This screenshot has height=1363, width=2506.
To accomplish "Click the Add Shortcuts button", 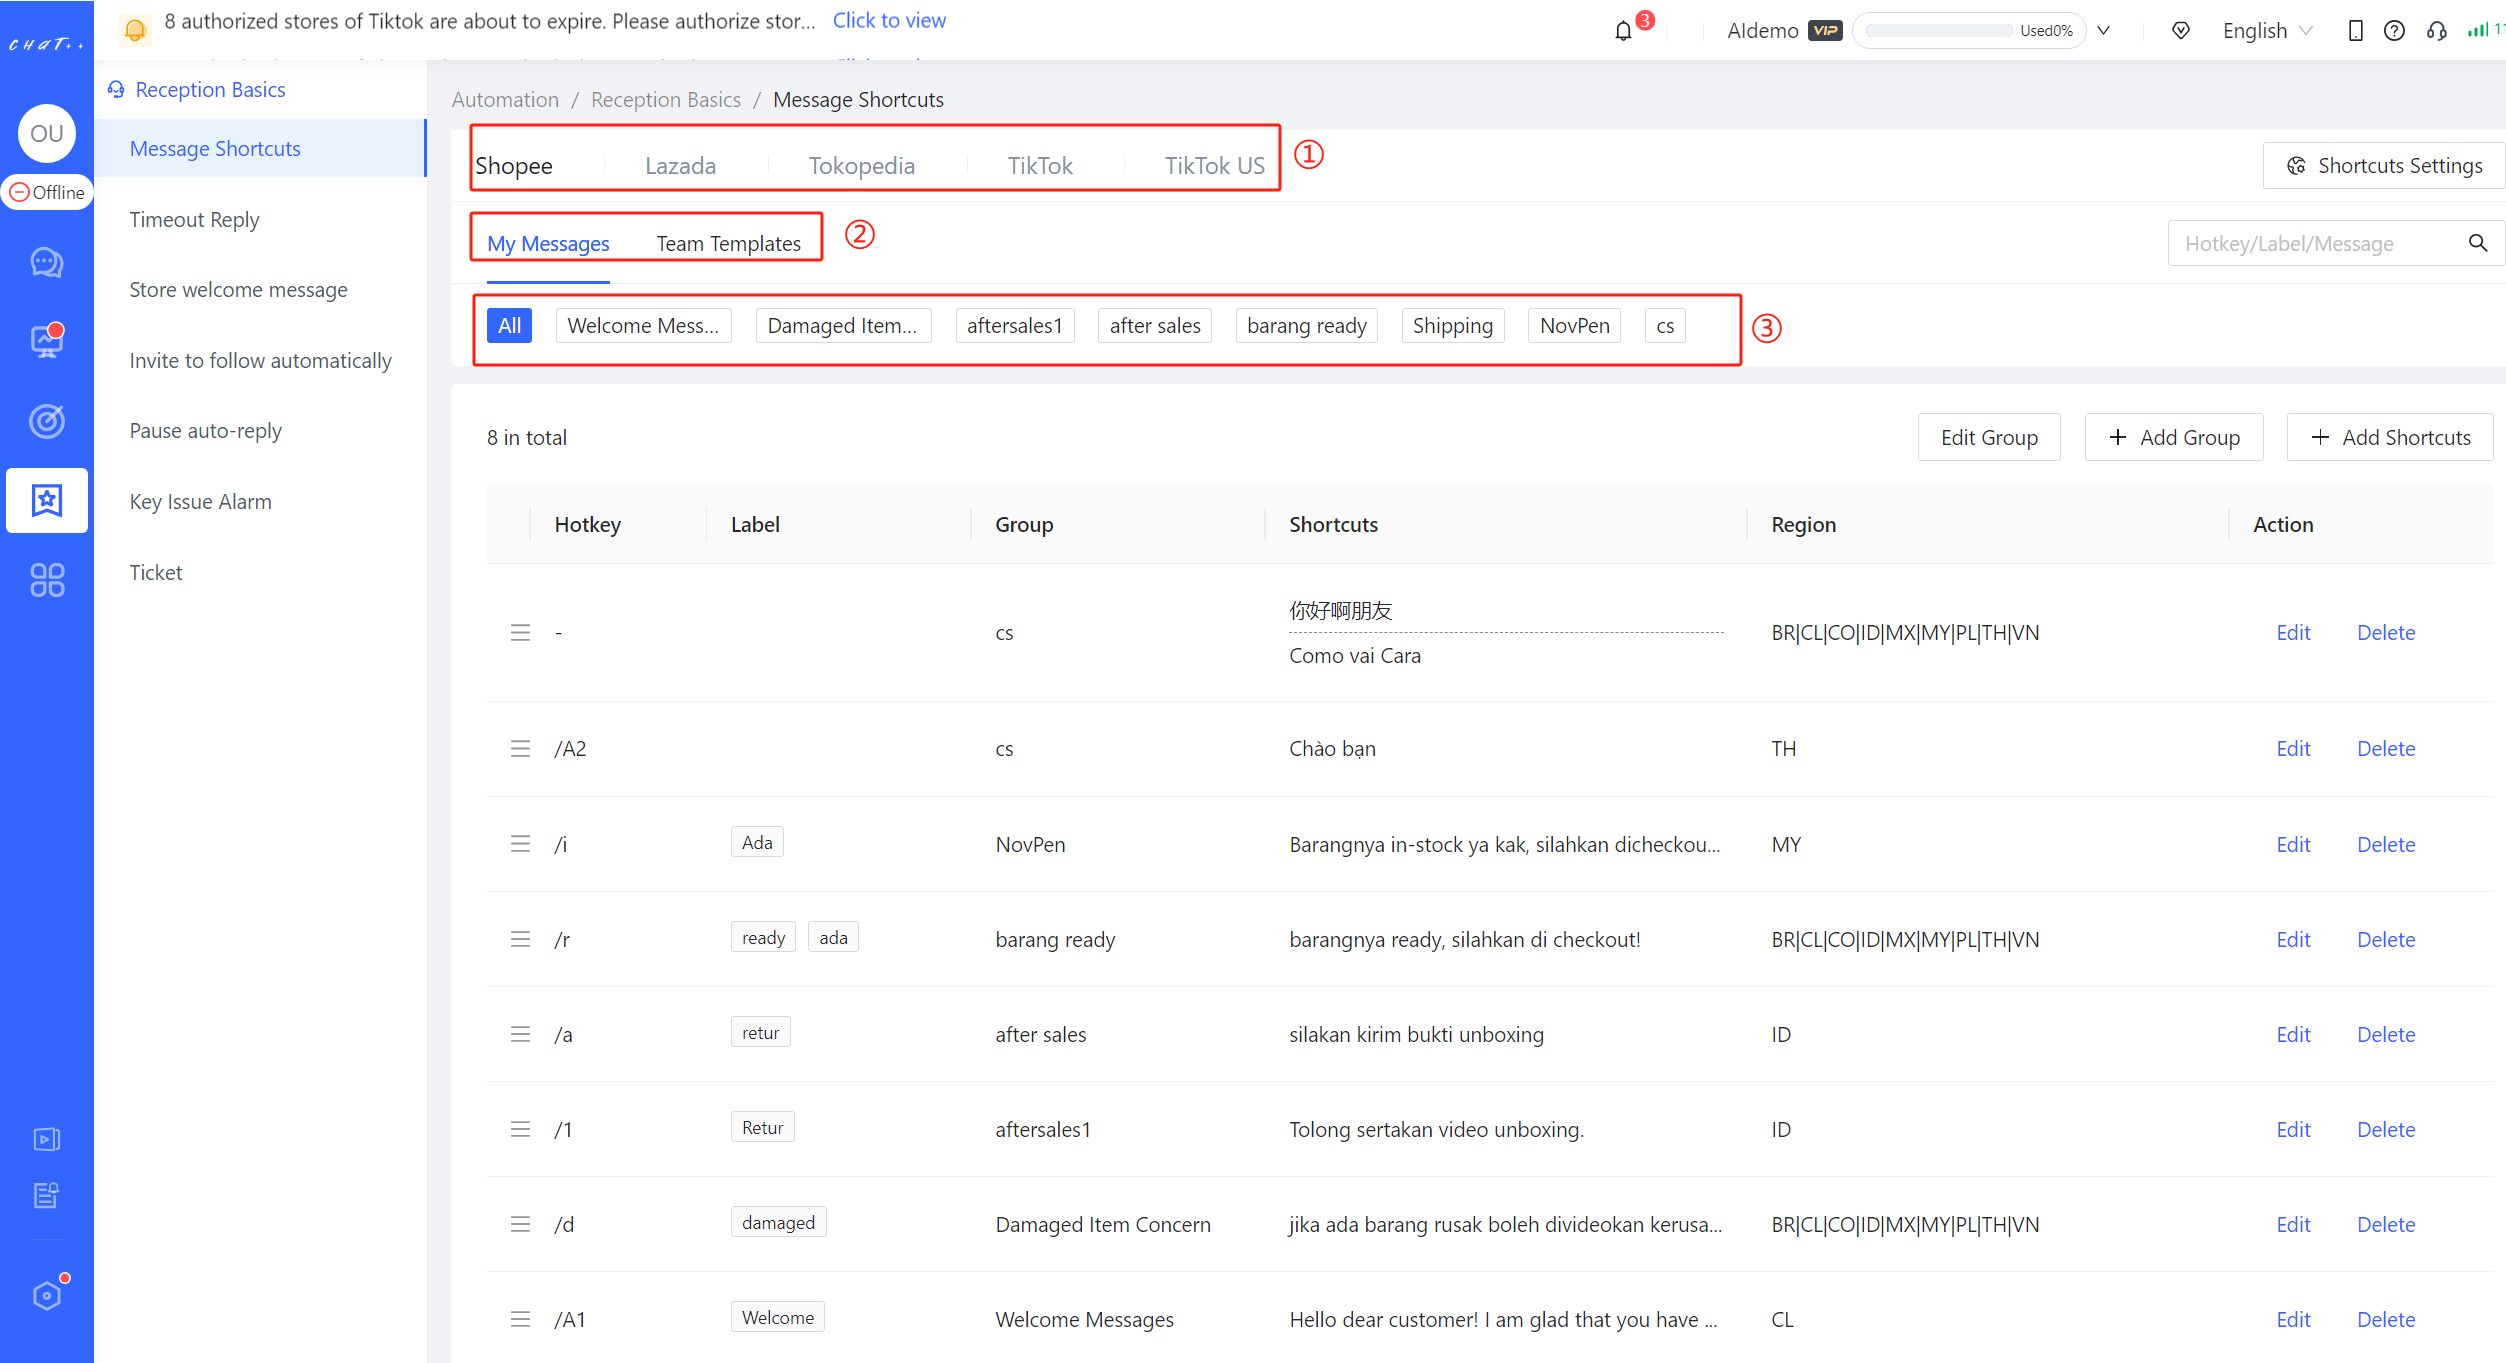I will 2390,437.
